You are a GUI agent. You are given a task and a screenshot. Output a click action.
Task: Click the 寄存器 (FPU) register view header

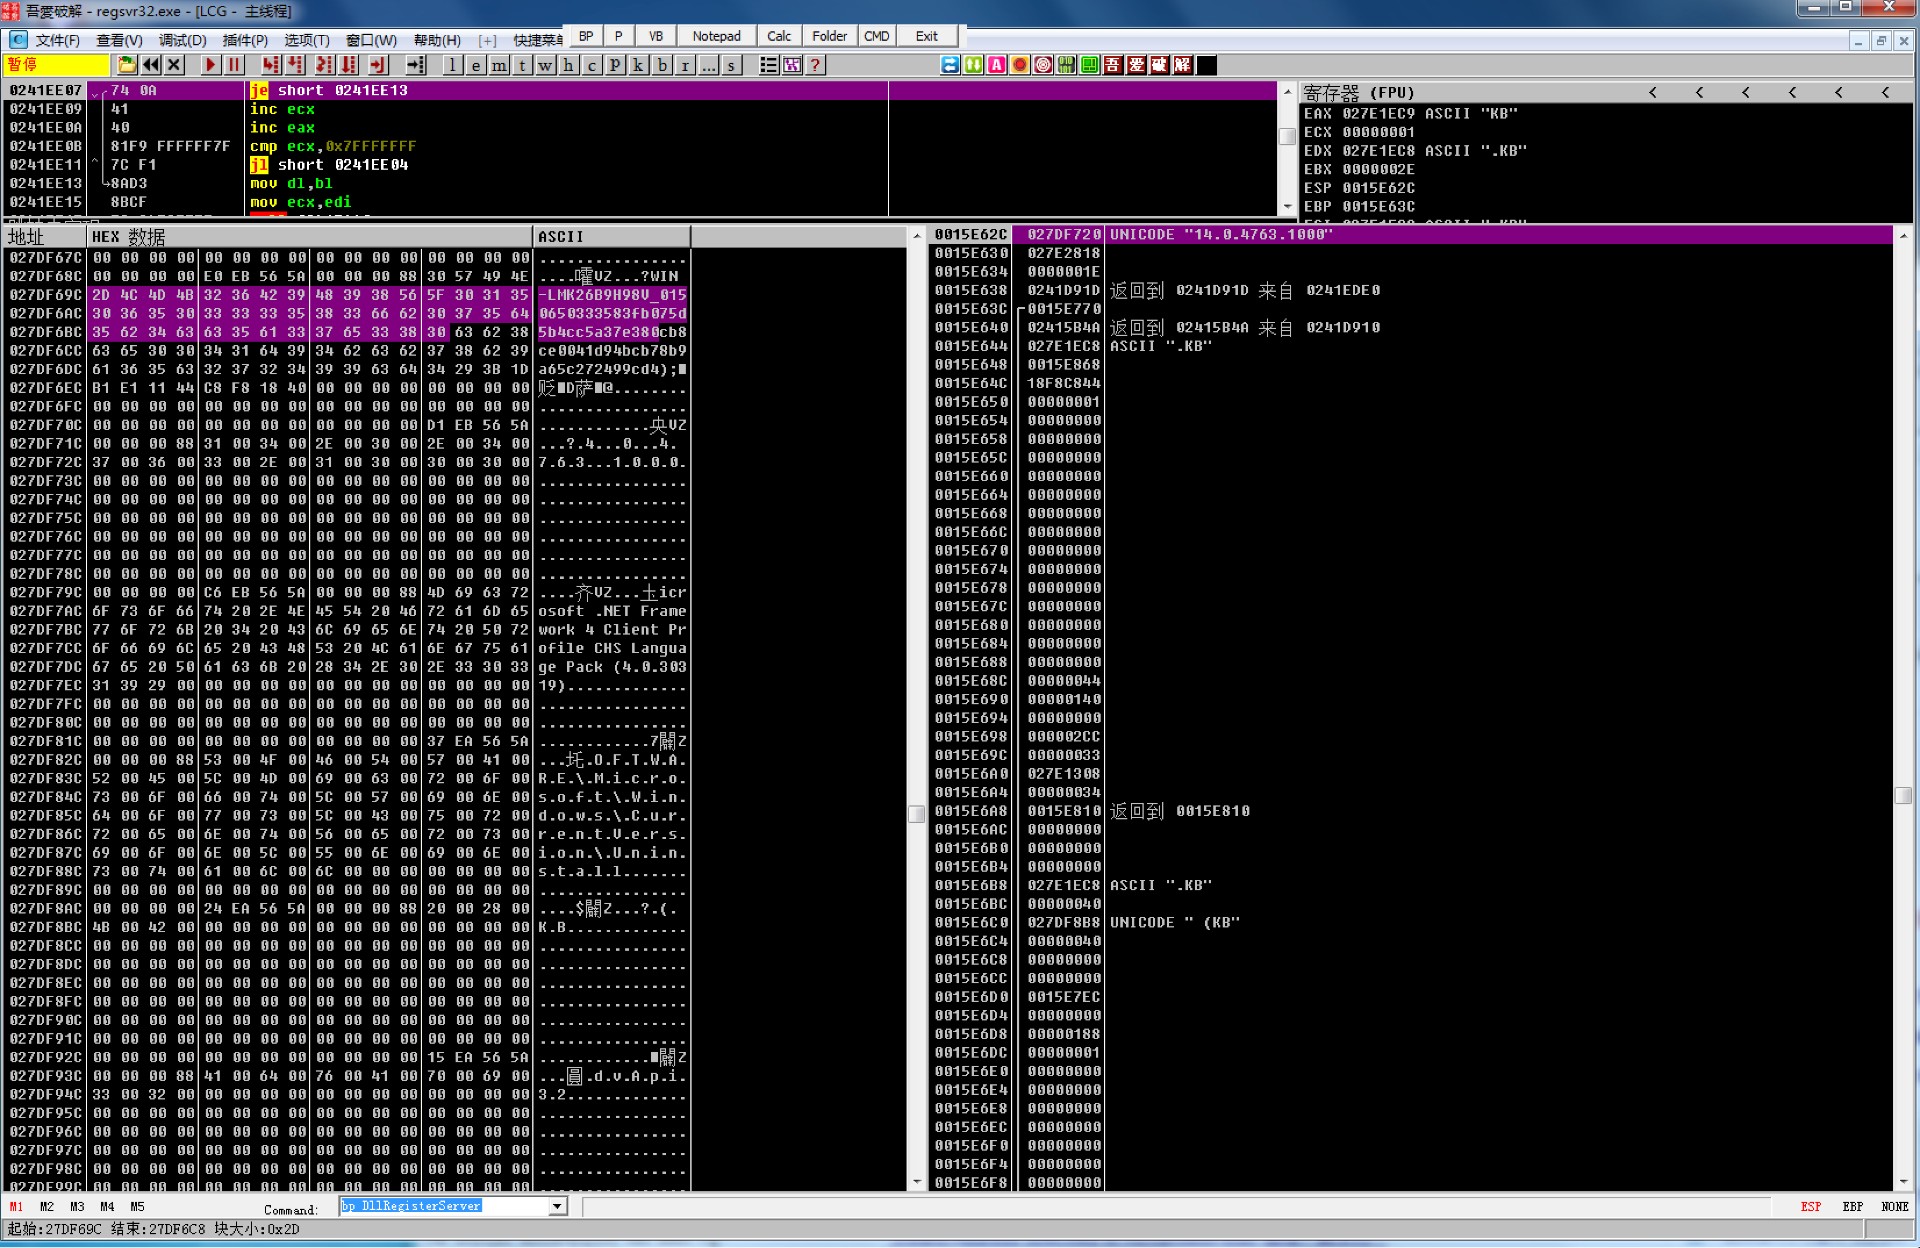click(x=1358, y=92)
